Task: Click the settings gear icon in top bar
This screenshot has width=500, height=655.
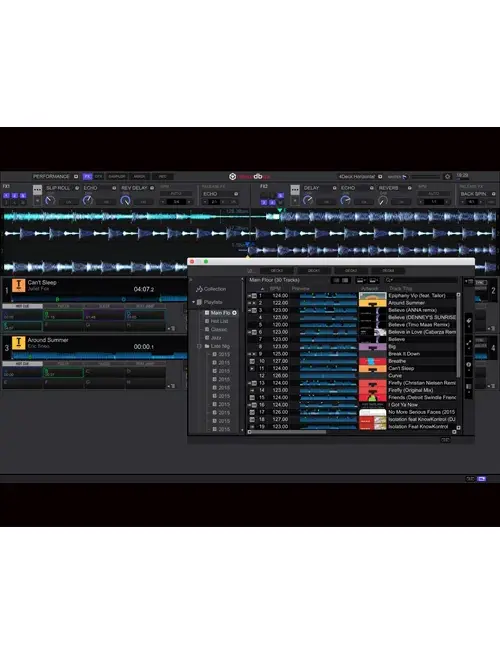Action: click(x=447, y=177)
